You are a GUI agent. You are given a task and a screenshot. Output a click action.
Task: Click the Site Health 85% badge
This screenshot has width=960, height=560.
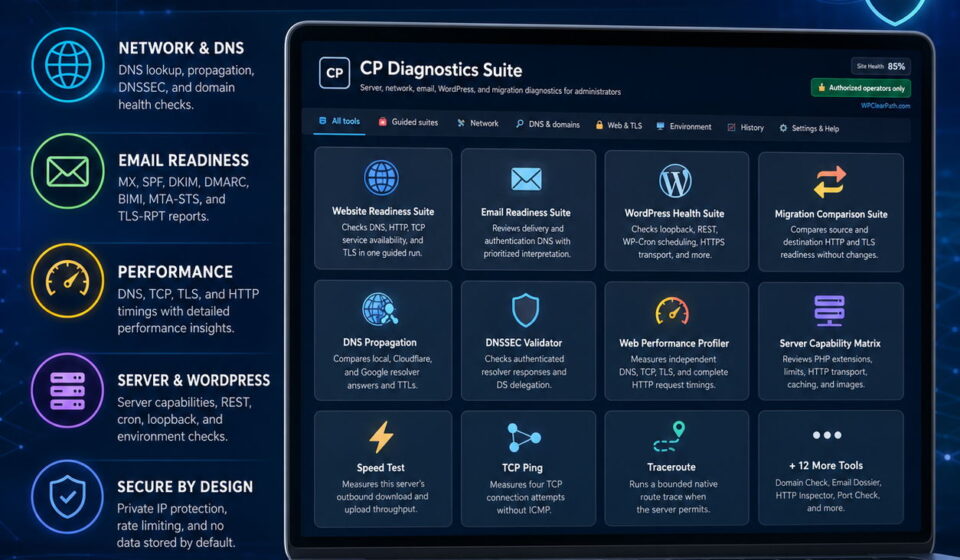[880, 66]
